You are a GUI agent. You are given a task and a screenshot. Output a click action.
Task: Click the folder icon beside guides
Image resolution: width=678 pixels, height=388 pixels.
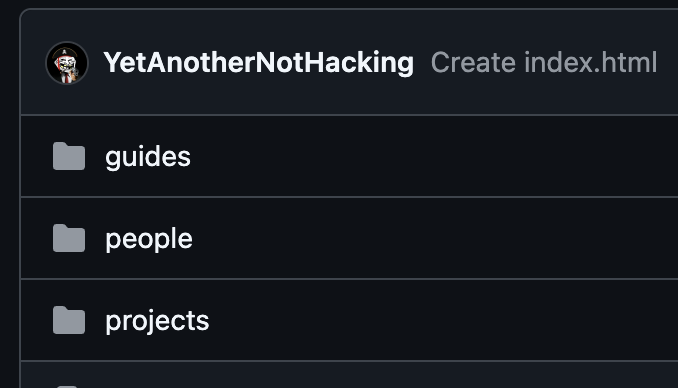69,156
